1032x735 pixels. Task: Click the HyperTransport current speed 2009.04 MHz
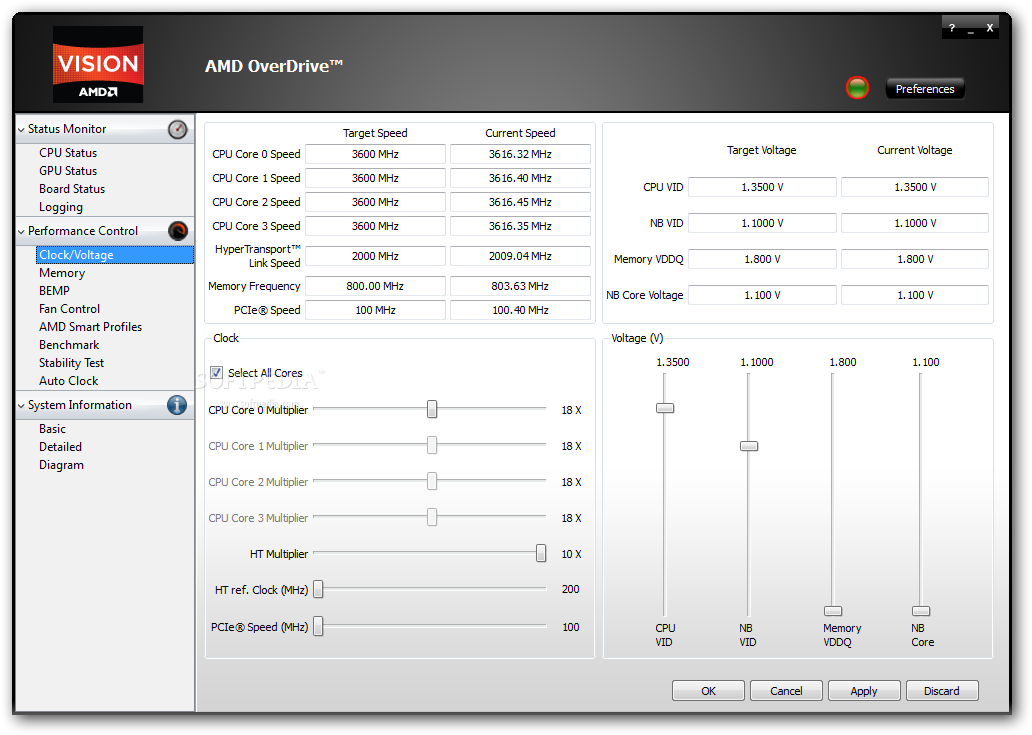click(x=520, y=256)
